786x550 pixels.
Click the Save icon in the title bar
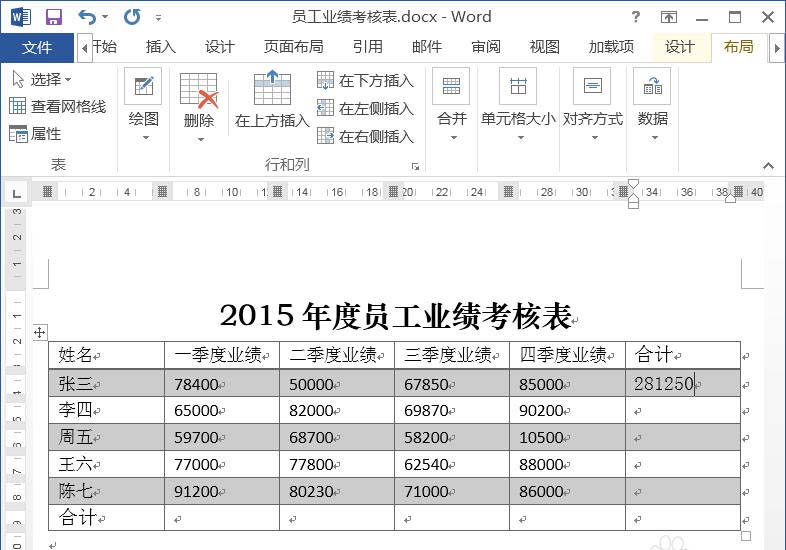coord(54,17)
